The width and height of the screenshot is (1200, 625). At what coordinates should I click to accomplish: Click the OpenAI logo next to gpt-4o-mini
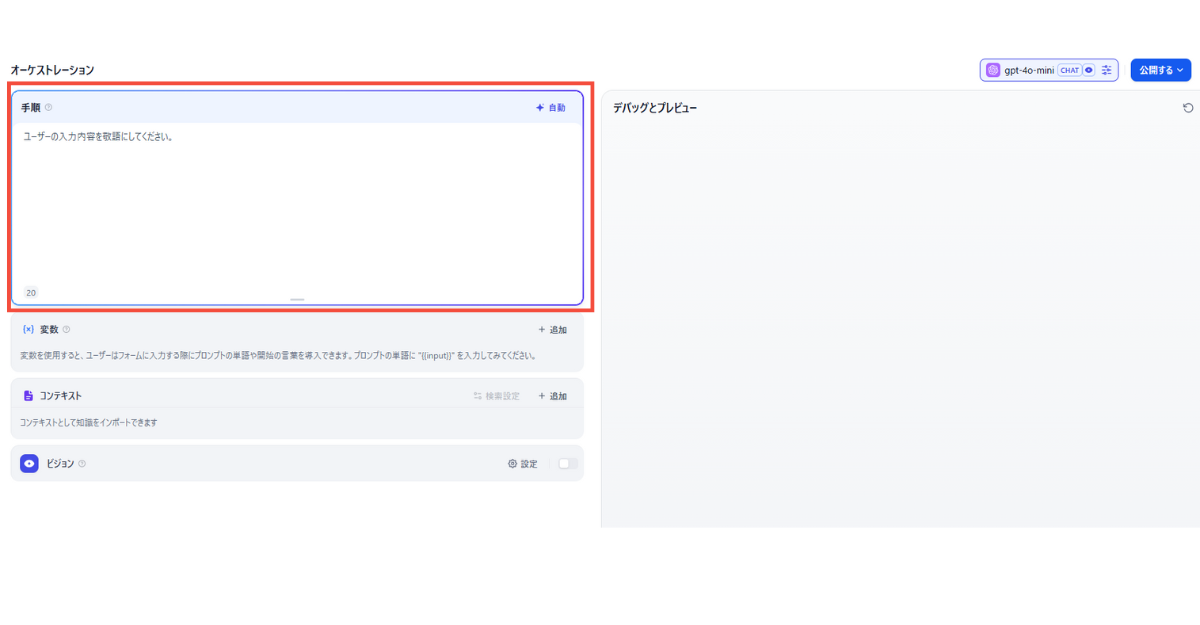click(x=993, y=70)
